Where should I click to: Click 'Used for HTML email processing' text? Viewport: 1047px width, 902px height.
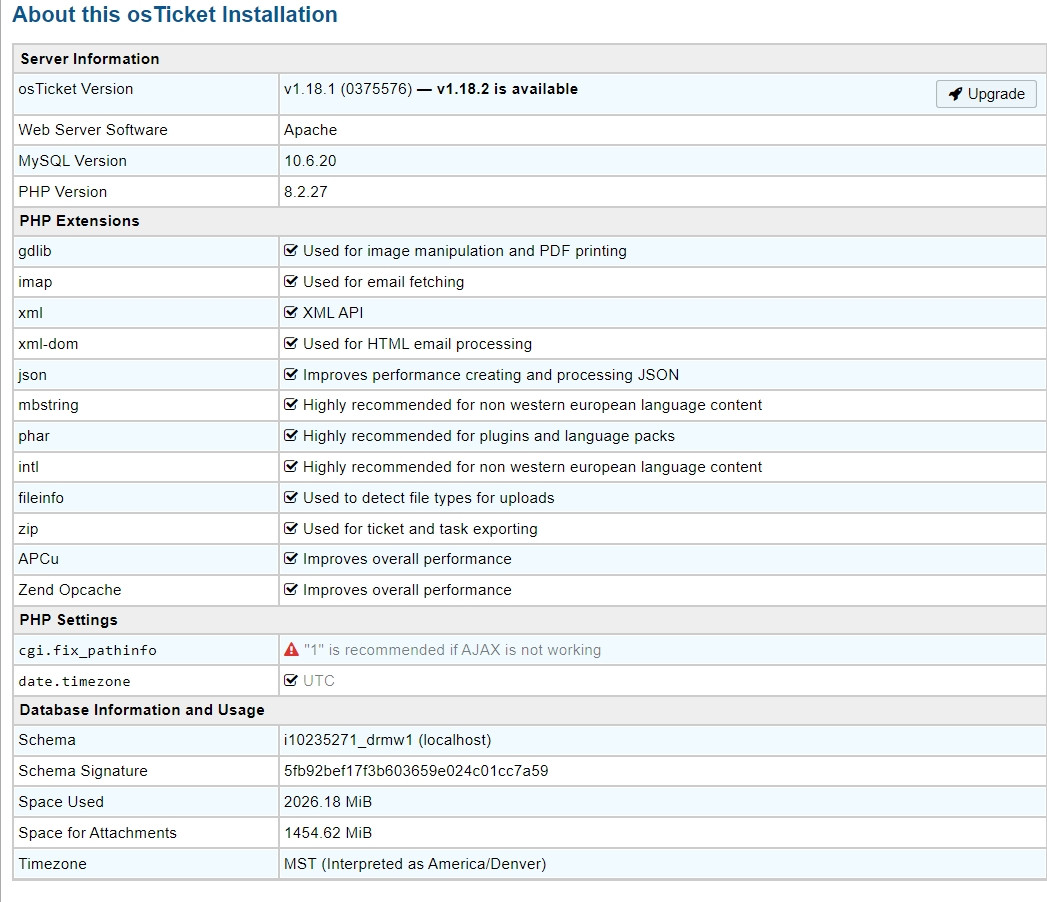417,344
